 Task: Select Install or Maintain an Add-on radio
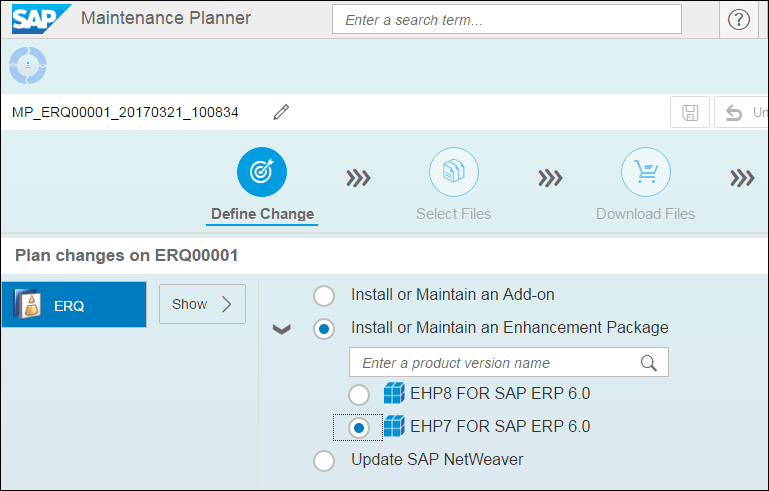[x=324, y=296]
